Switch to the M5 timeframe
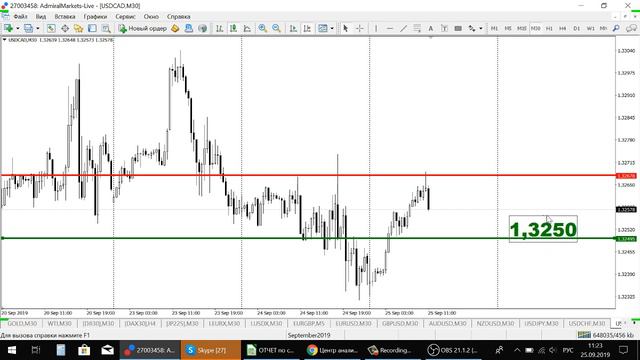This screenshot has width=640, height=360. coord(508,28)
